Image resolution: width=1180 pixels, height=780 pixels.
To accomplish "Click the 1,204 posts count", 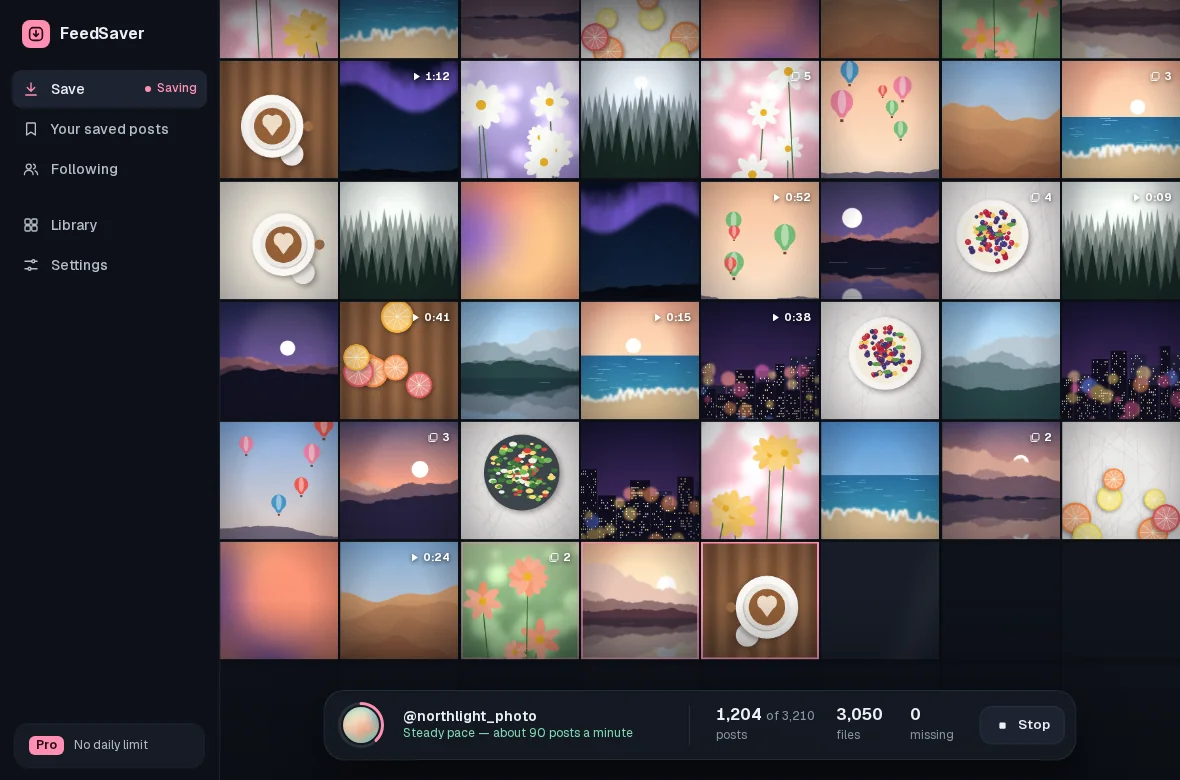I will [x=738, y=714].
